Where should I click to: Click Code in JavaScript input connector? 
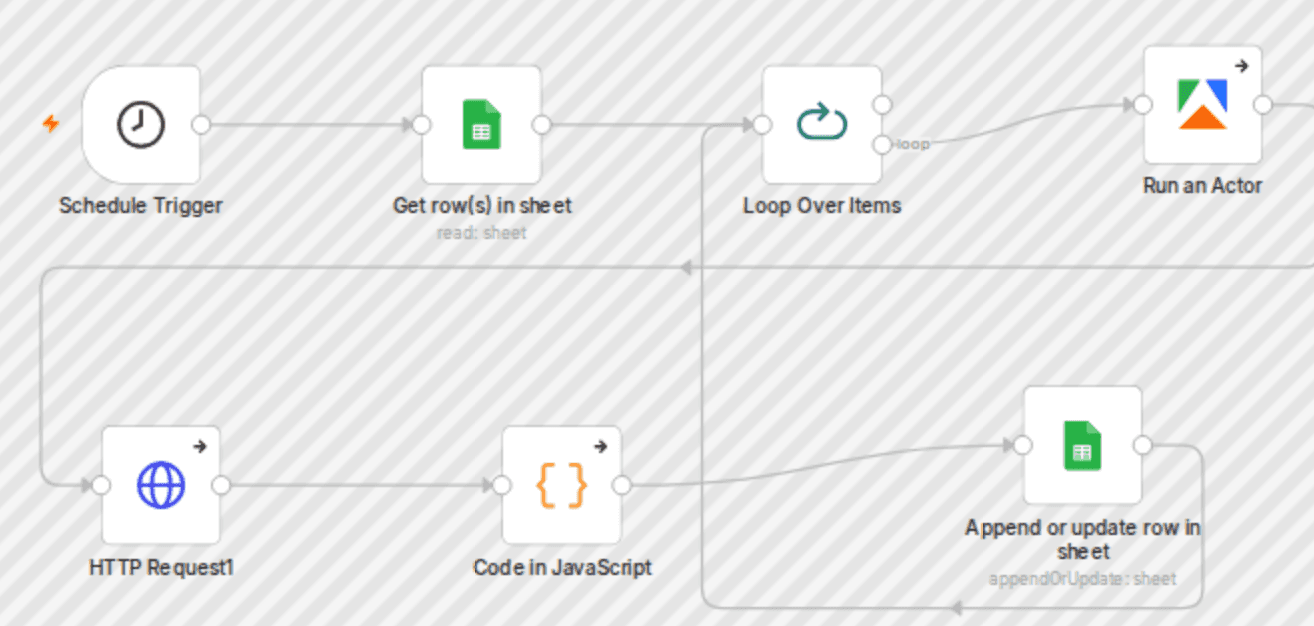pyautogui.click(x=502, y=485)
